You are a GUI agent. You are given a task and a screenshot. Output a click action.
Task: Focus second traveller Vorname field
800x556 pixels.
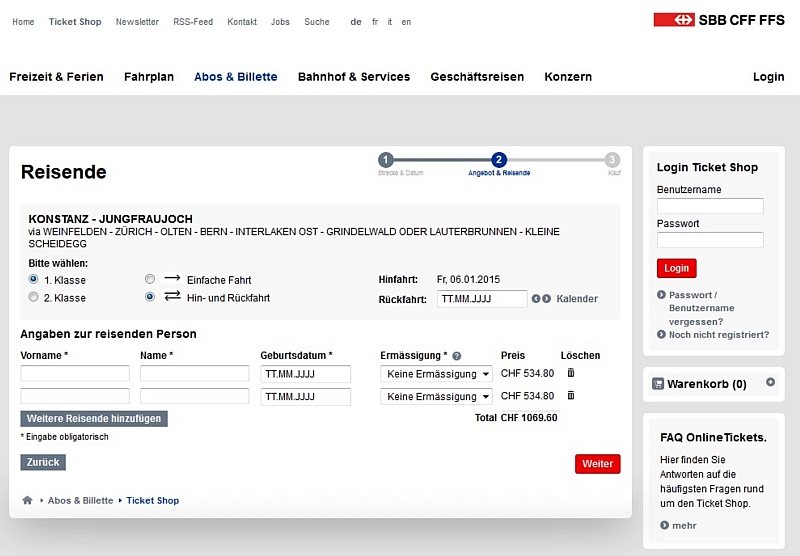(75, 396)
